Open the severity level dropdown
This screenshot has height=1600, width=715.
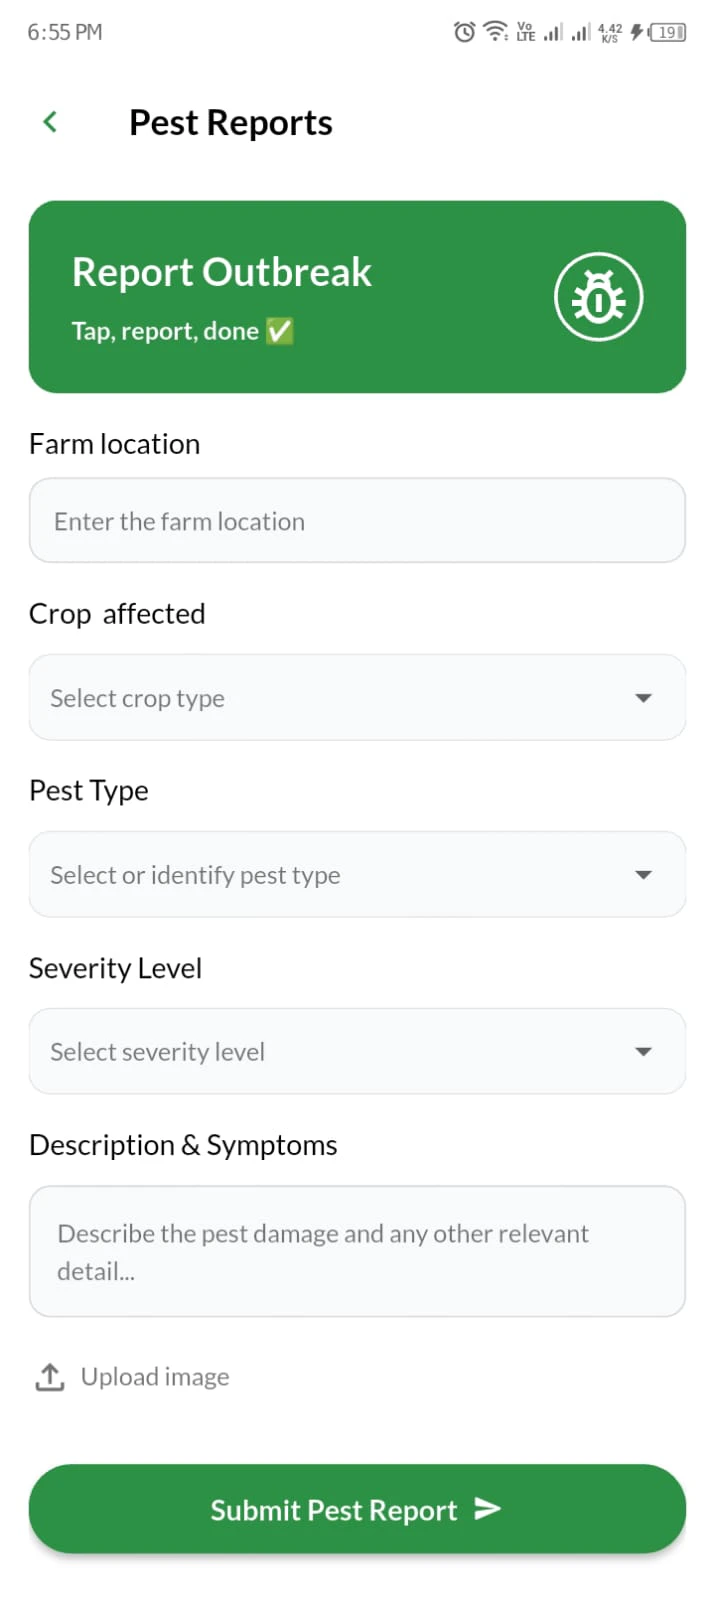pos(357,1051)
